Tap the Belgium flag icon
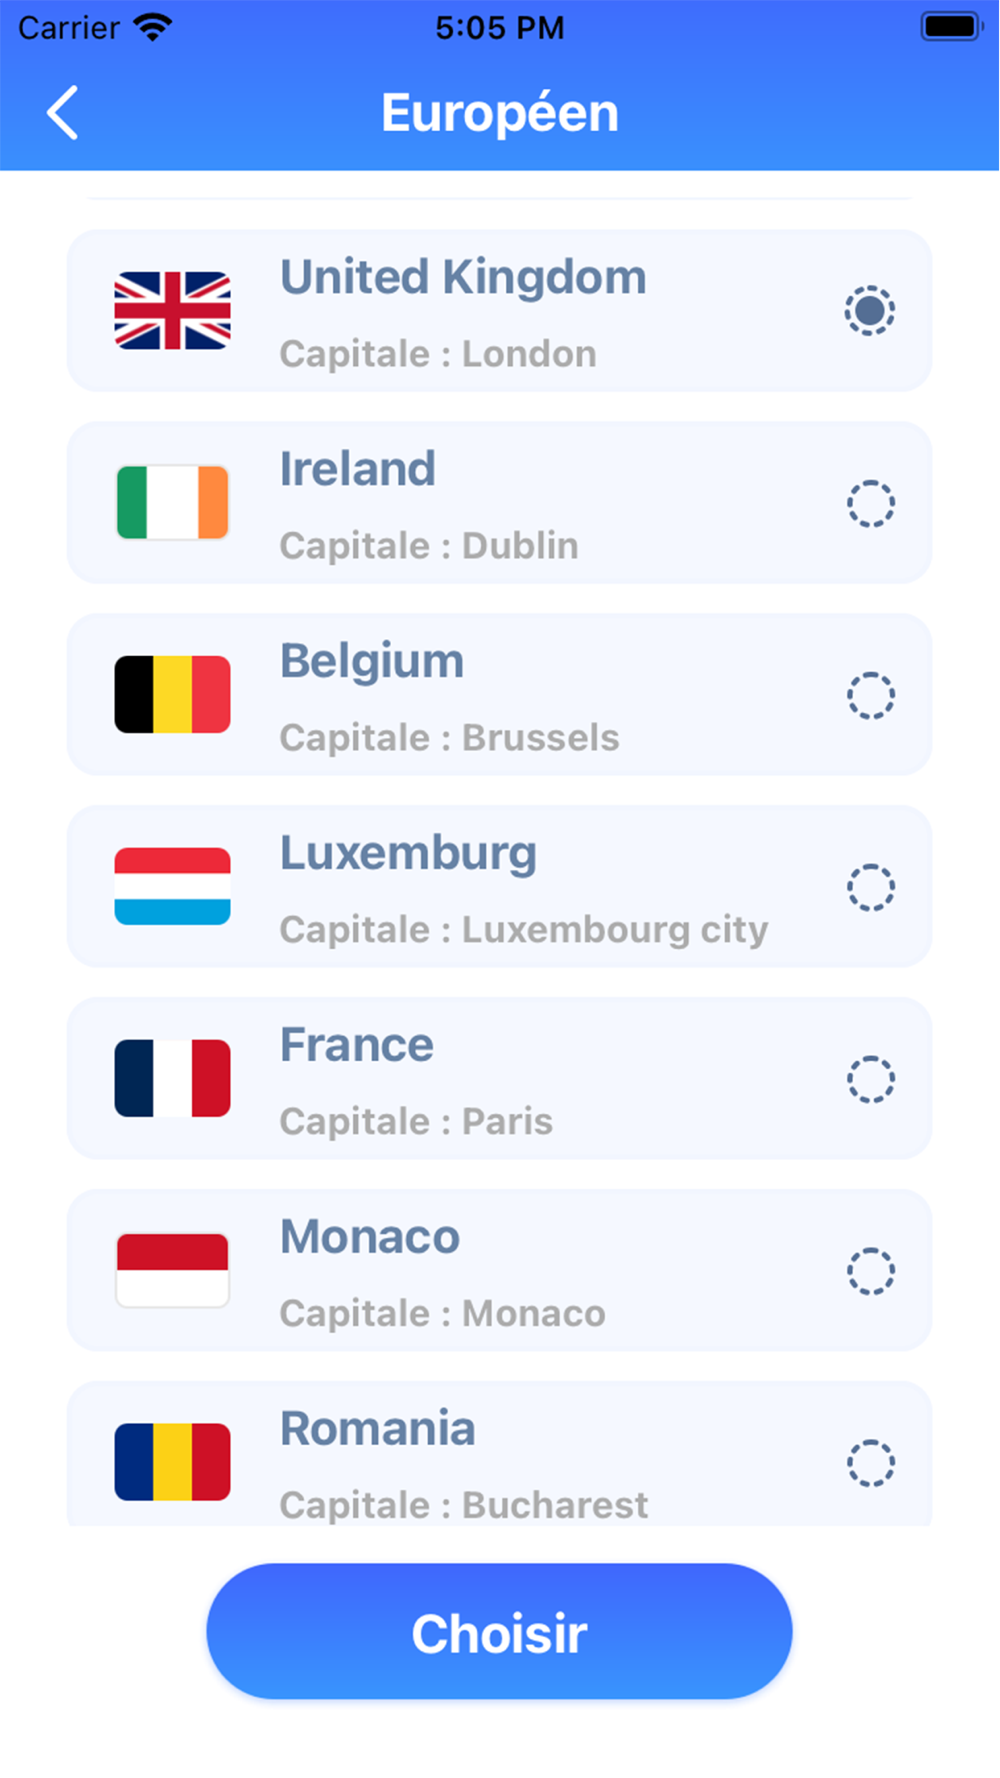Viewport: 1000px width, 1778px height. (172, 695)
